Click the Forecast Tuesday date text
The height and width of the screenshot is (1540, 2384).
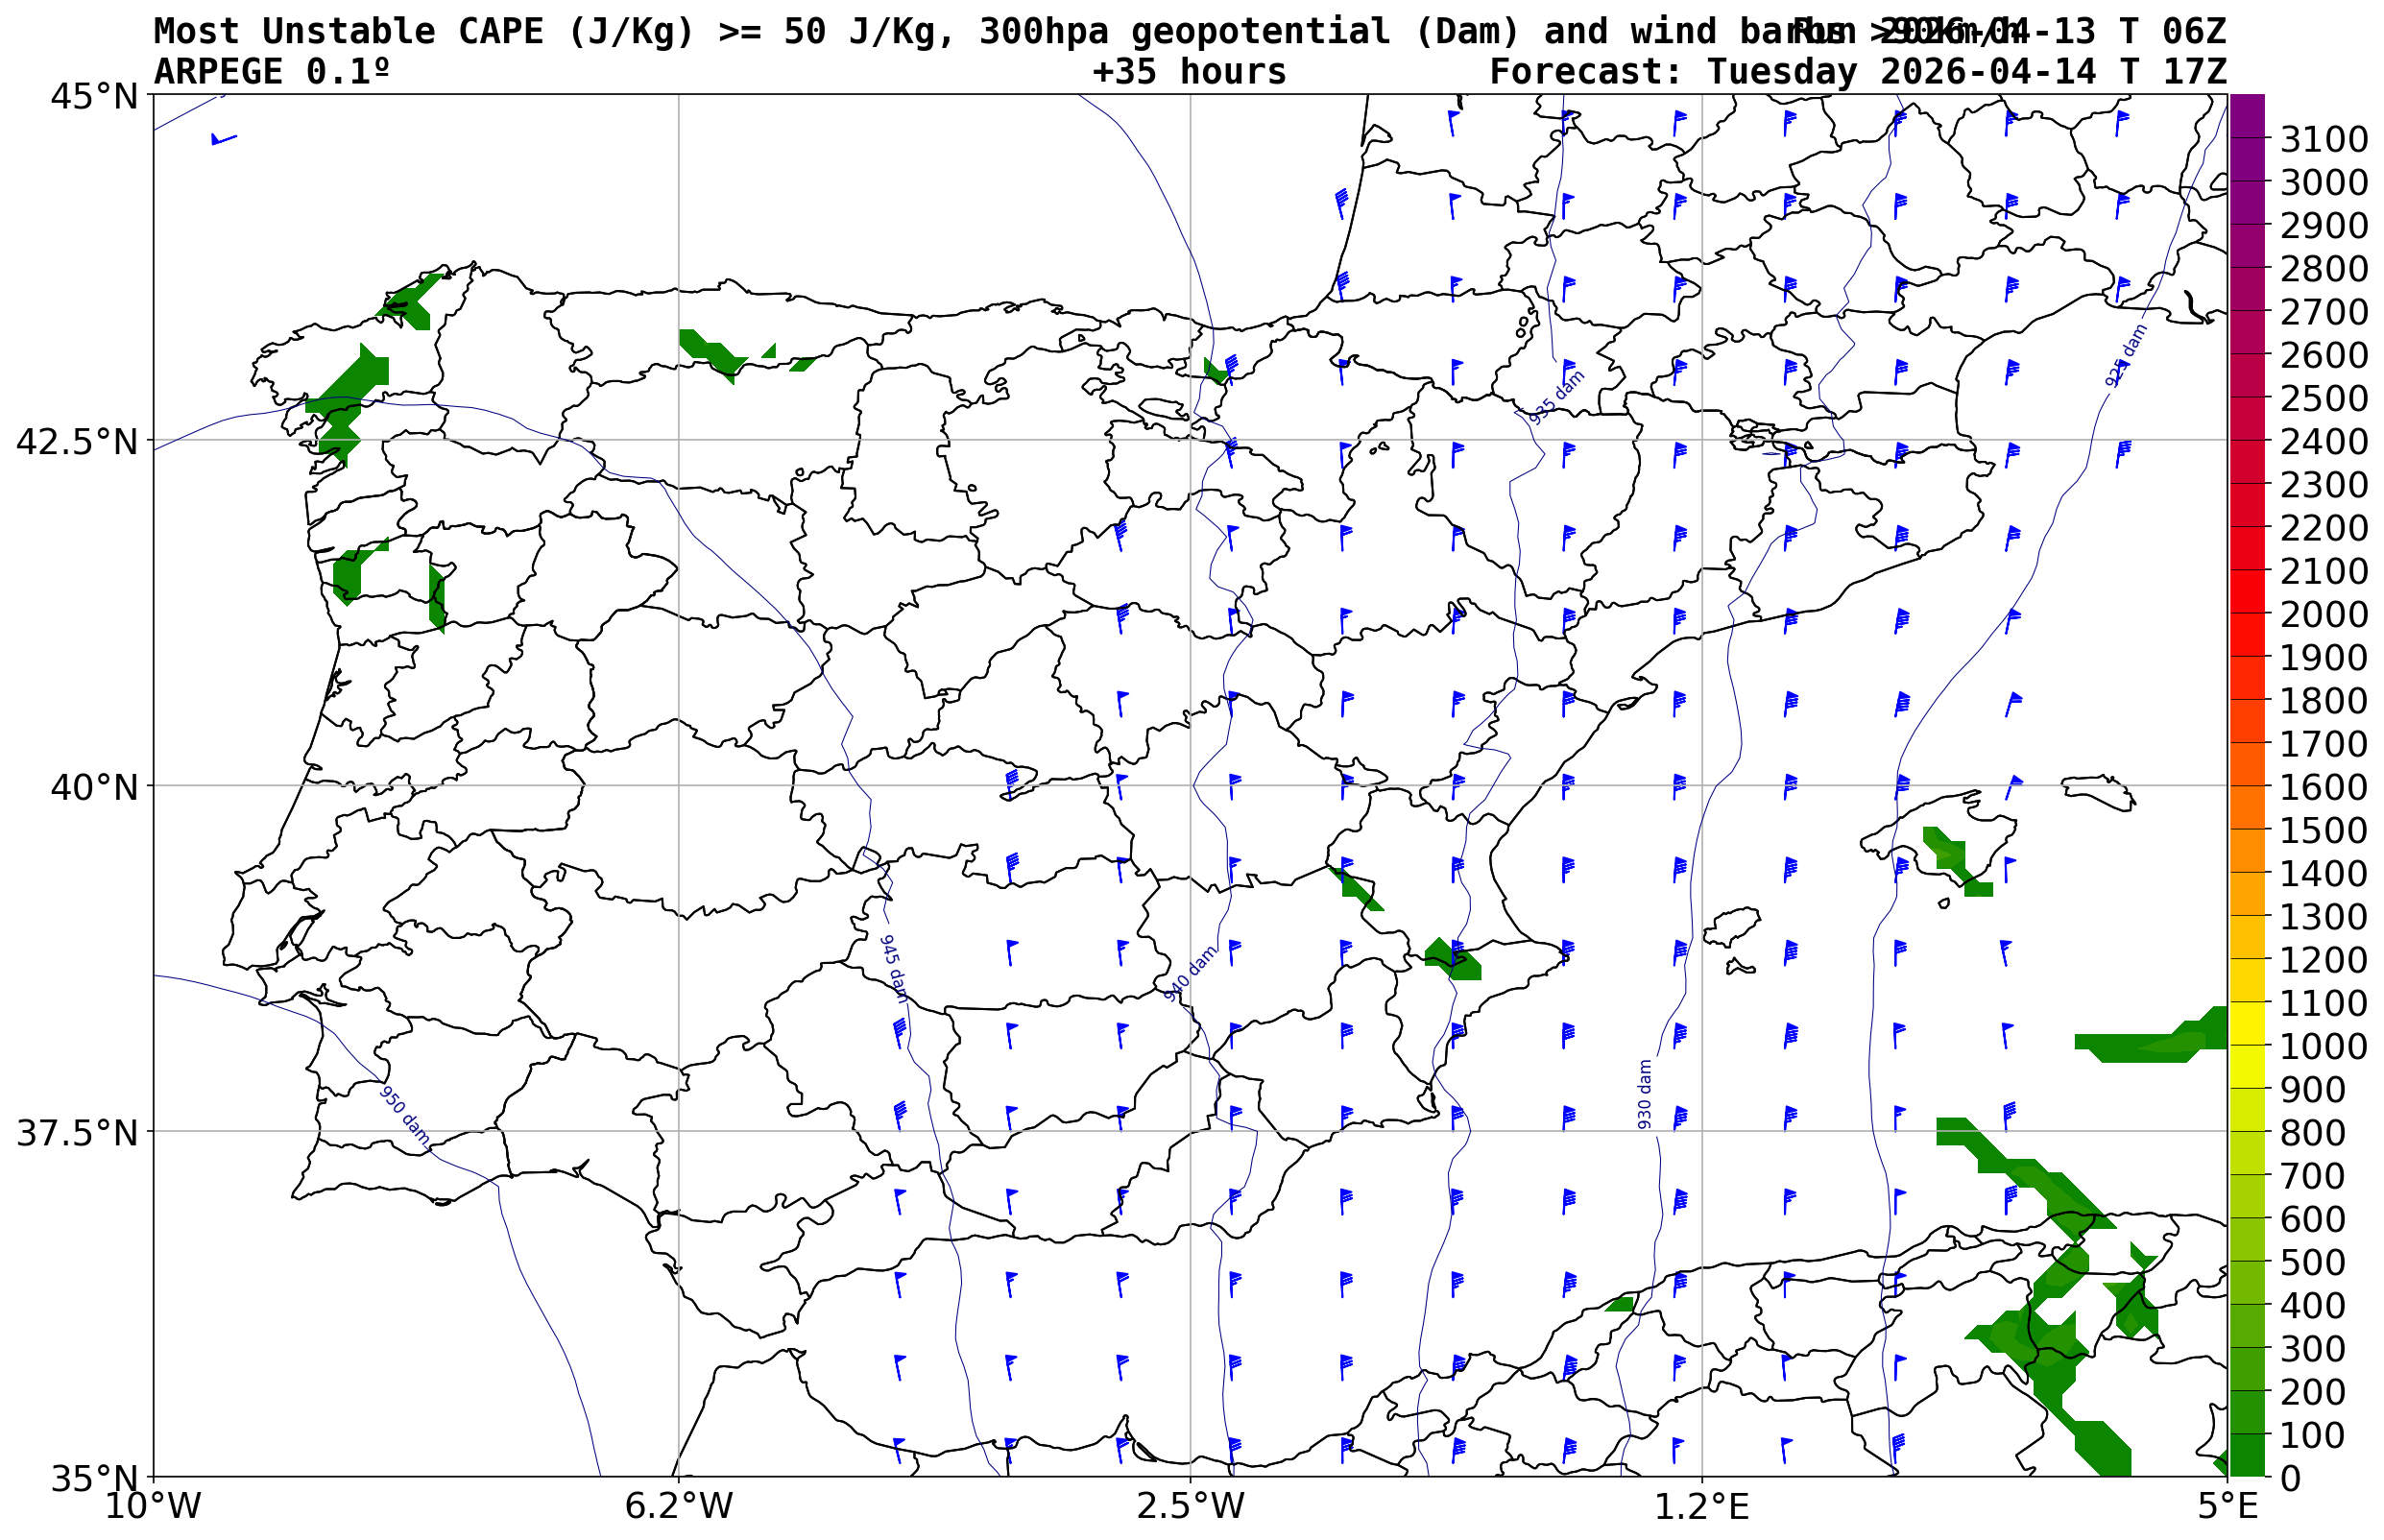pyautogui.click(x=1857, y=72)
